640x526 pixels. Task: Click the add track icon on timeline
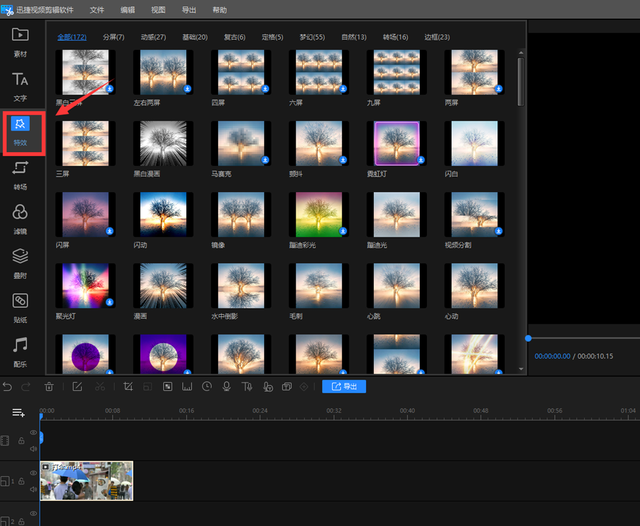click(x=18, y=413)
